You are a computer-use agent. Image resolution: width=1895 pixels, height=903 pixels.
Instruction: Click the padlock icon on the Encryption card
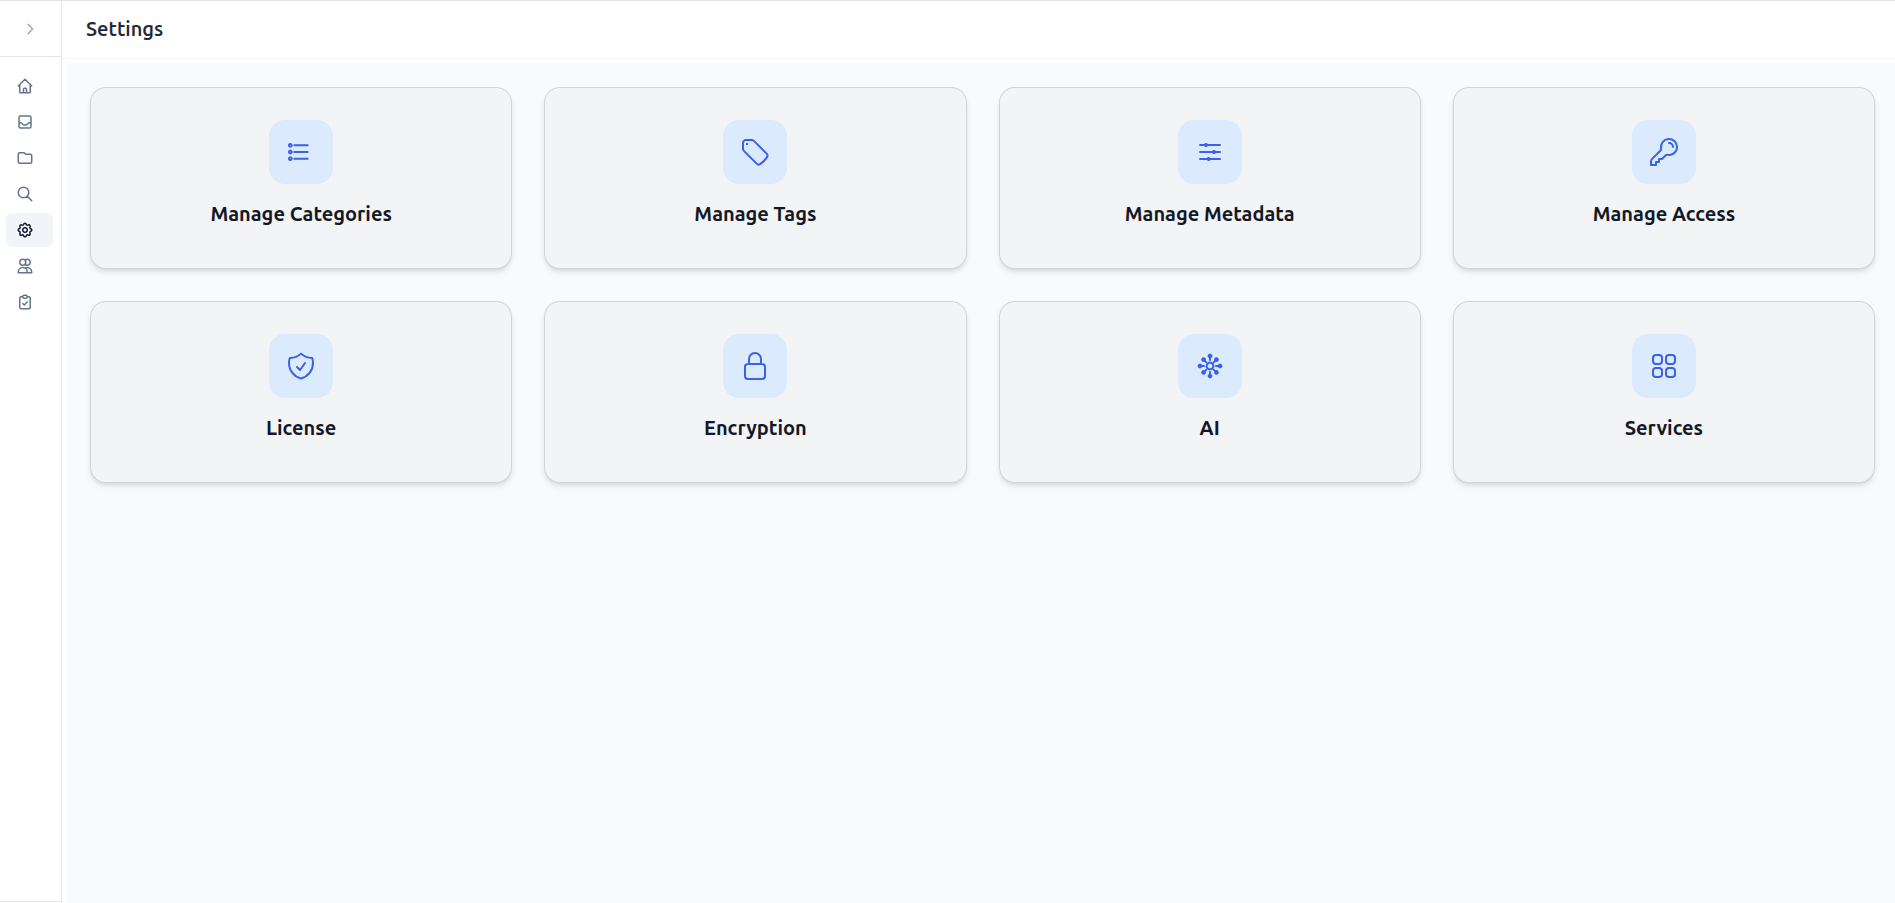click(755, 366)
